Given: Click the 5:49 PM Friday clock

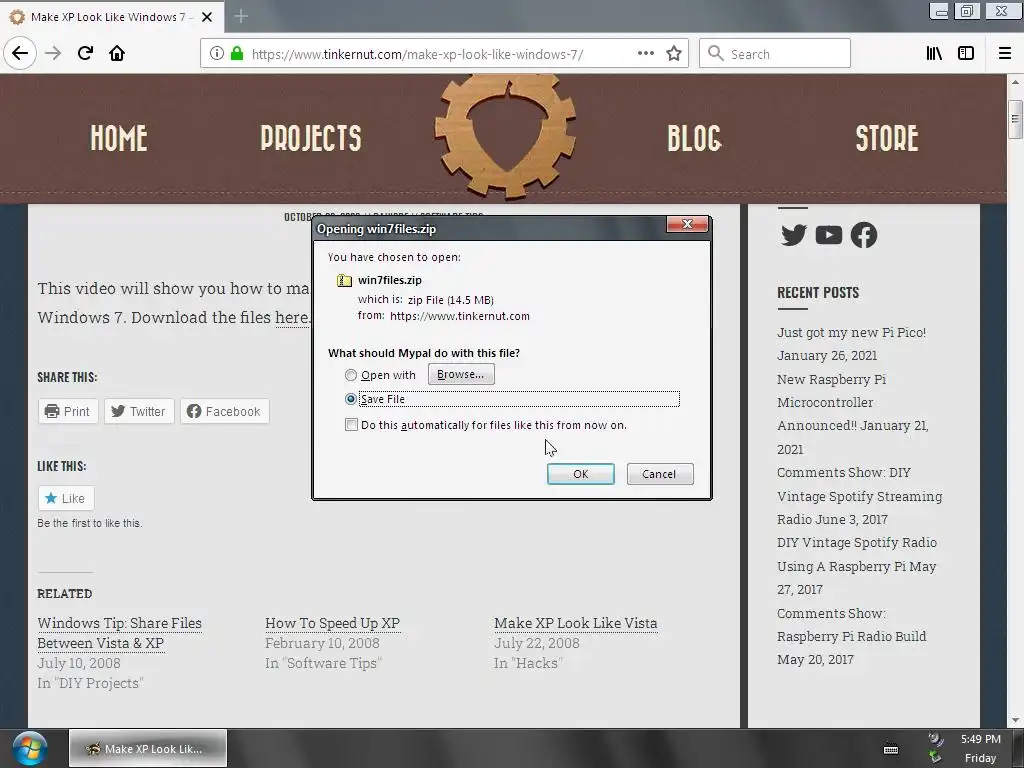Looking at the screenshot, I should point(980,748).
